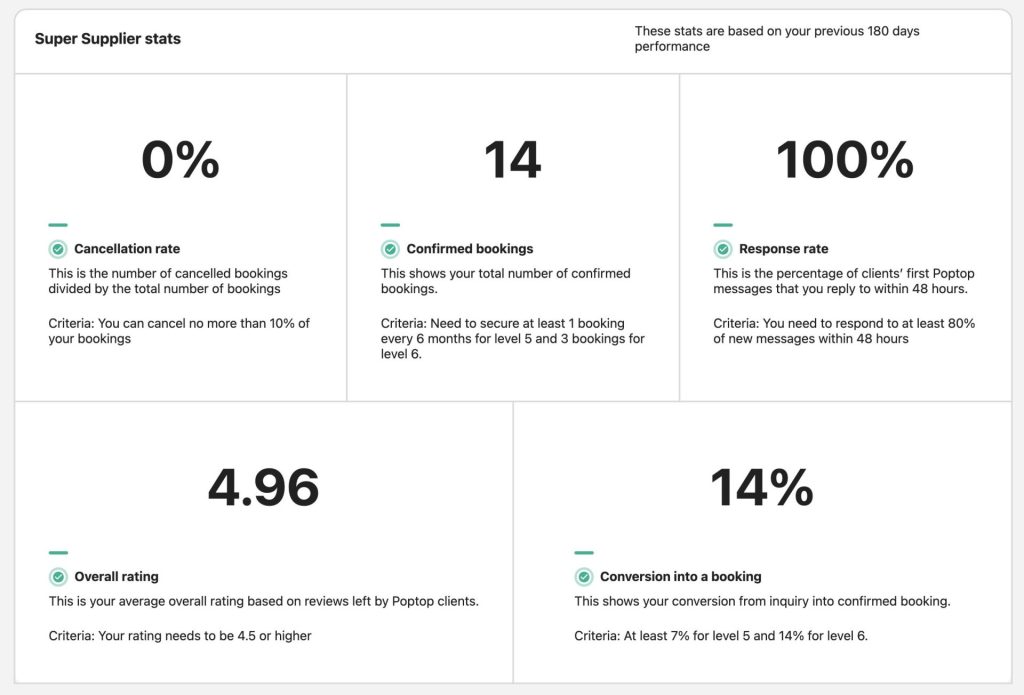Viewport: 1024px width, 695px height.
Task: Click the Cancellation rate label
Action: [x=127, y=249]
